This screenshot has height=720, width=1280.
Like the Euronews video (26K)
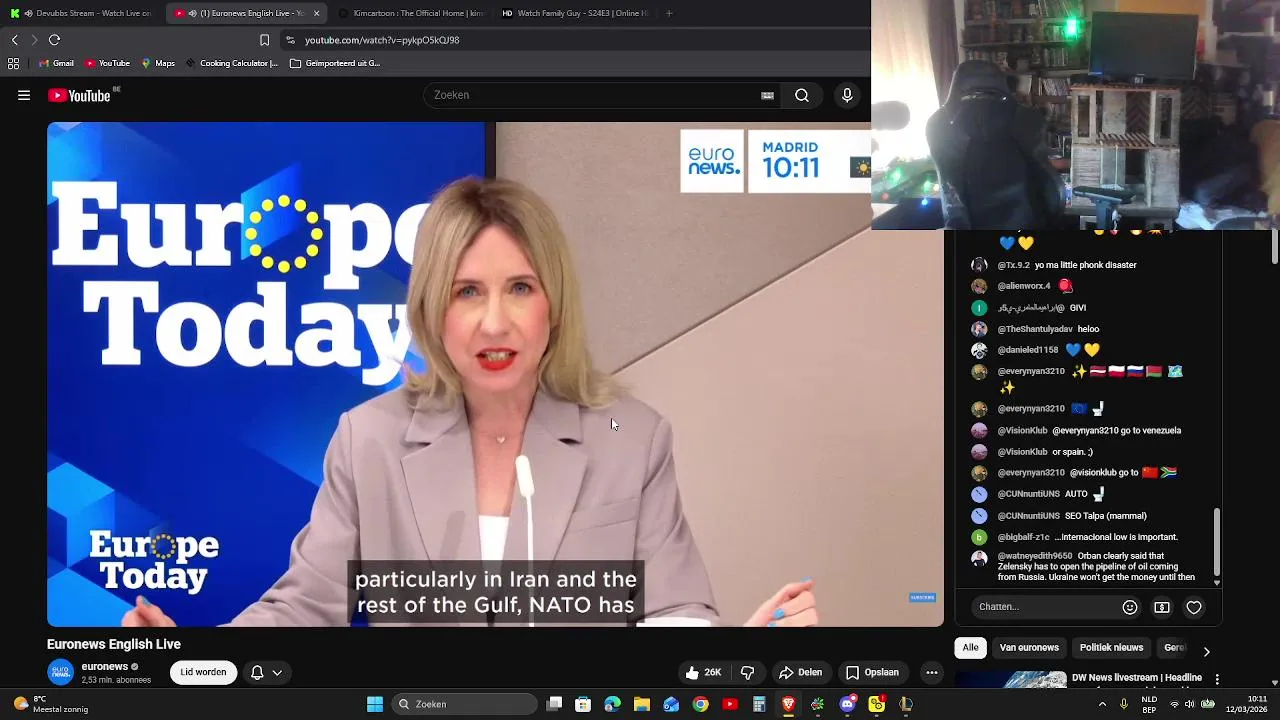point(704,672)
